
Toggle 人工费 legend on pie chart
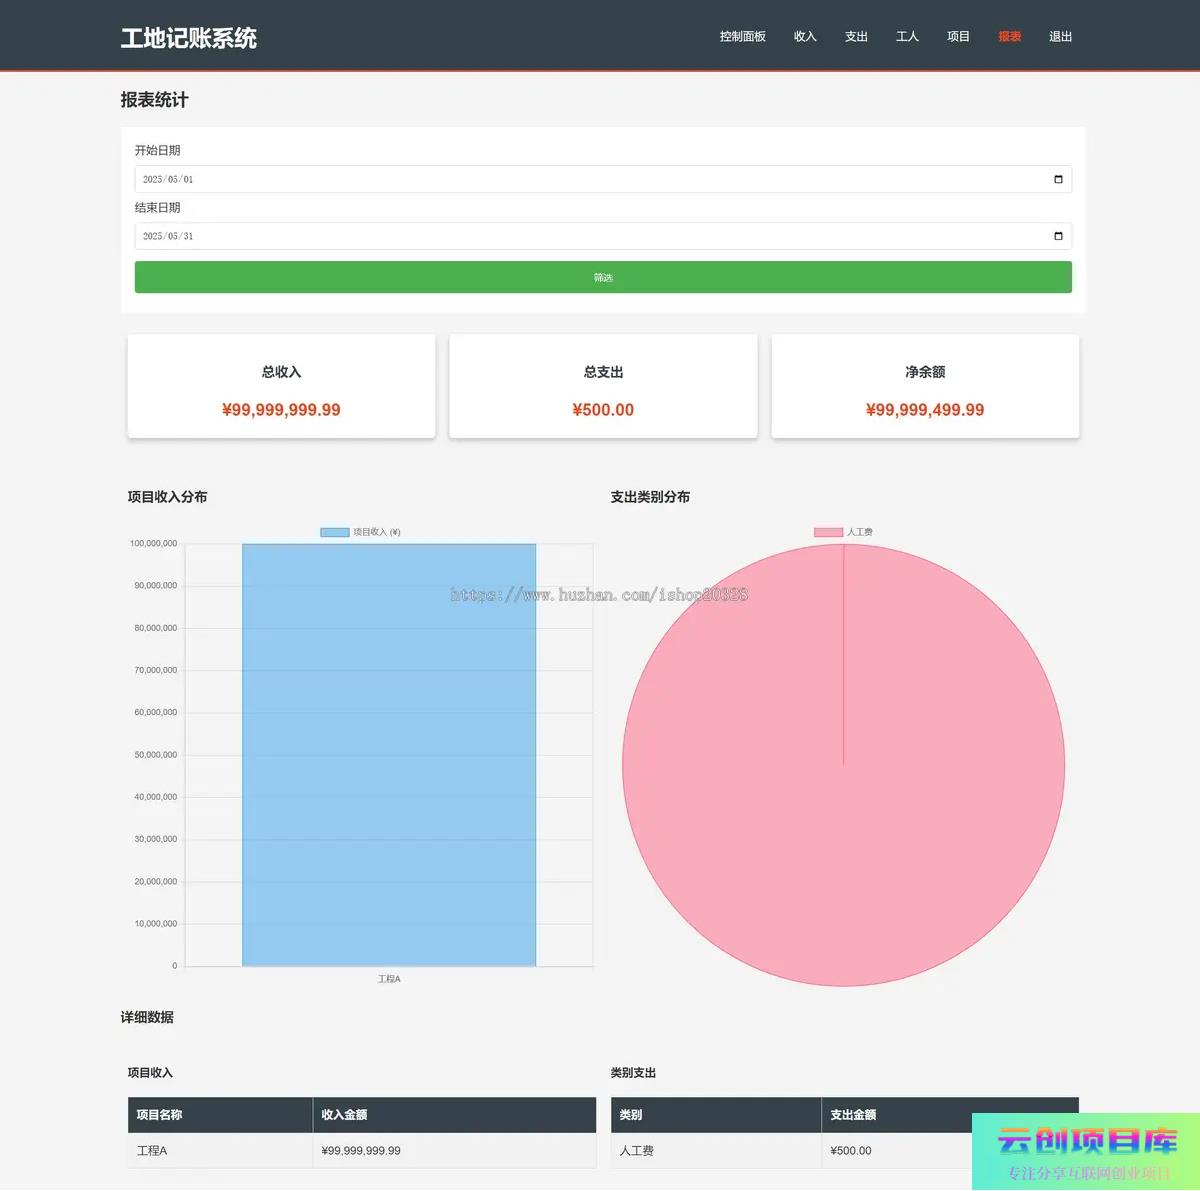pyautogui.click(x=843, y=532)
